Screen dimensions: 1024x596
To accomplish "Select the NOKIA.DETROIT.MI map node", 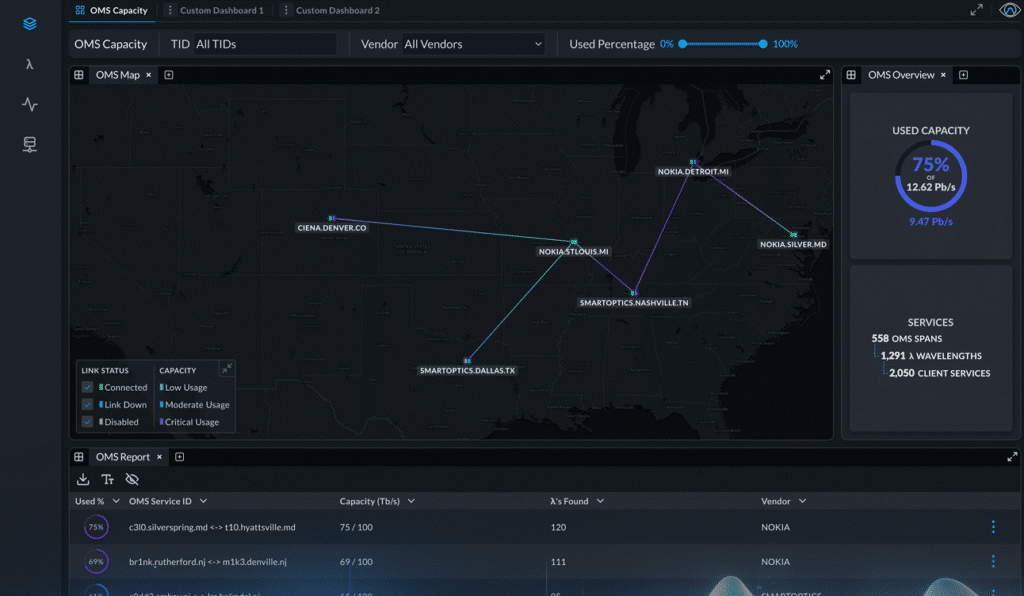I will [x=693, y=162].
